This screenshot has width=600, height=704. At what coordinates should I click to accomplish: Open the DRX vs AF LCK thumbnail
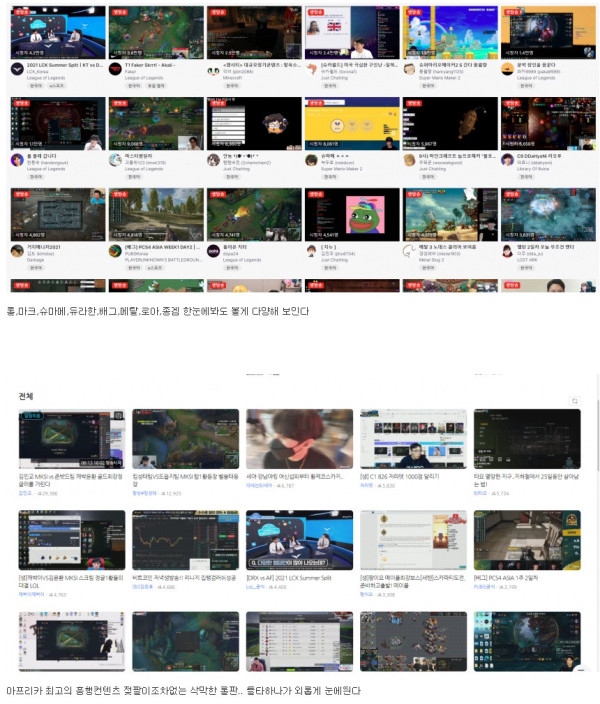[300, 540]
